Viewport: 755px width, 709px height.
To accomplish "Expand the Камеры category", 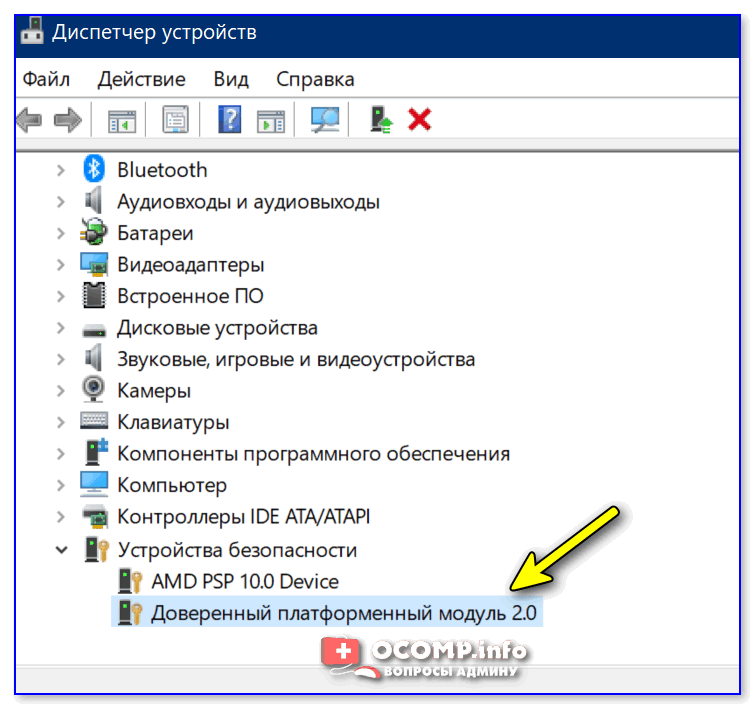I will (x=61, y=391).
